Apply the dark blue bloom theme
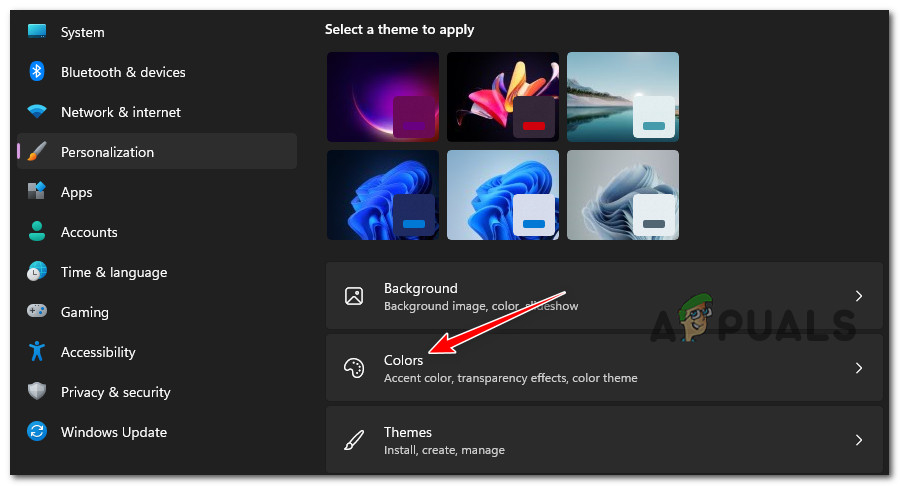This screenshot has width=900, height=486. point(383,195)
